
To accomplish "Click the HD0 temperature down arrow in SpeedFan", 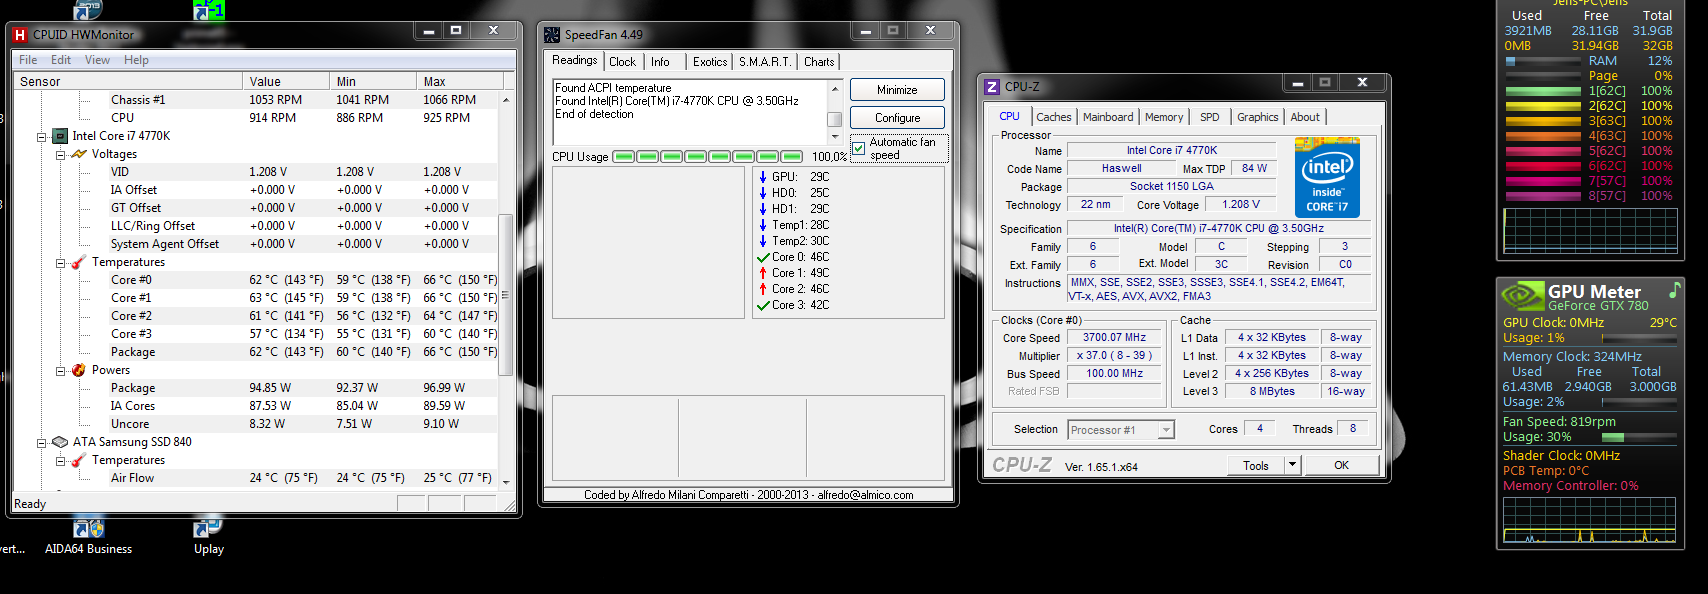I will (762, 193).
